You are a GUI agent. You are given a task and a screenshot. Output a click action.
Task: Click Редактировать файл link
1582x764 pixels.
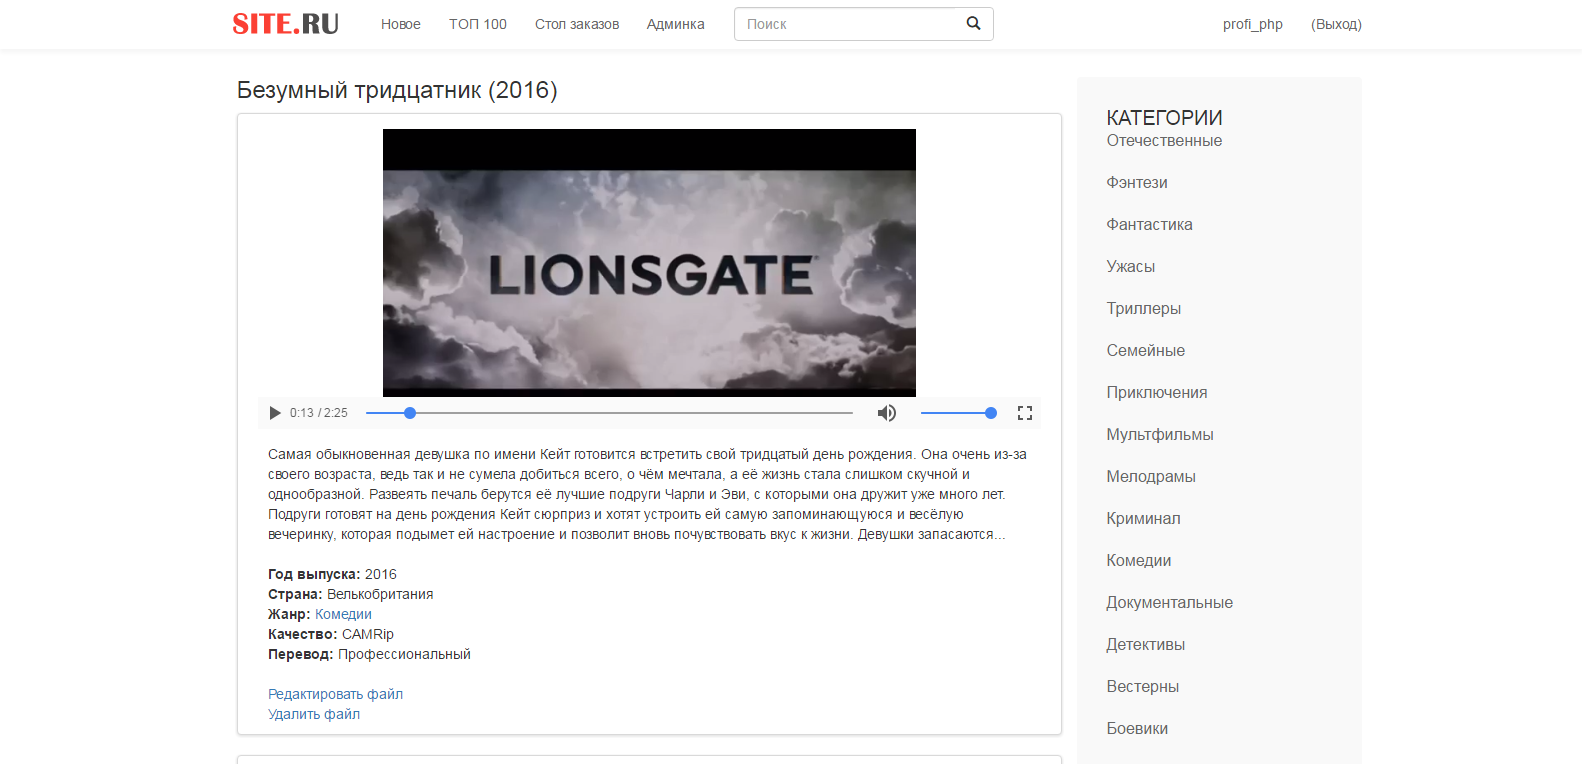coord(335,694)
